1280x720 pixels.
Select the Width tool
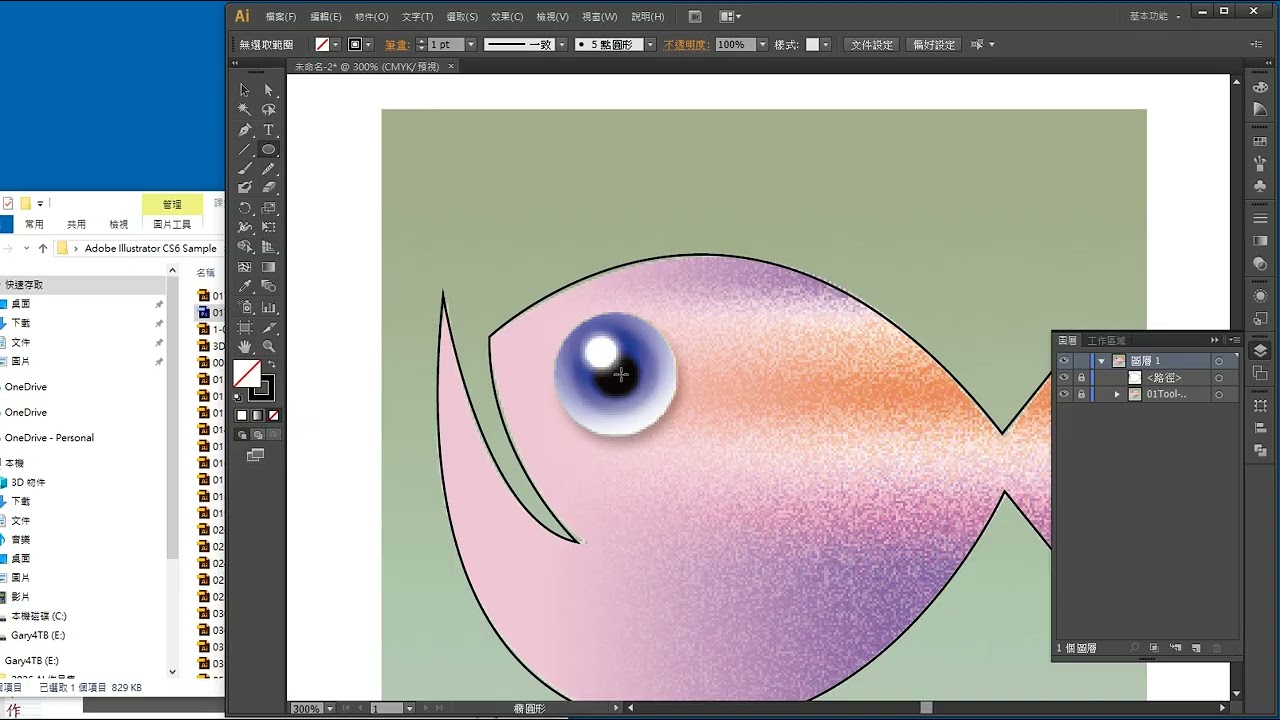(245, 227)
